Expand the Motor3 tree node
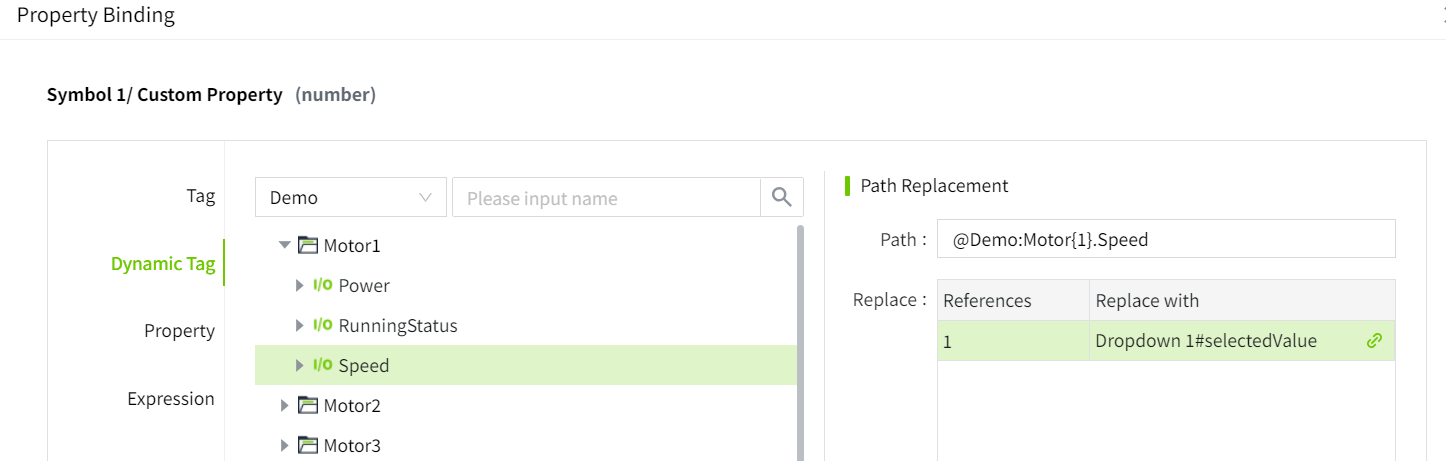 tap(285, 445)
